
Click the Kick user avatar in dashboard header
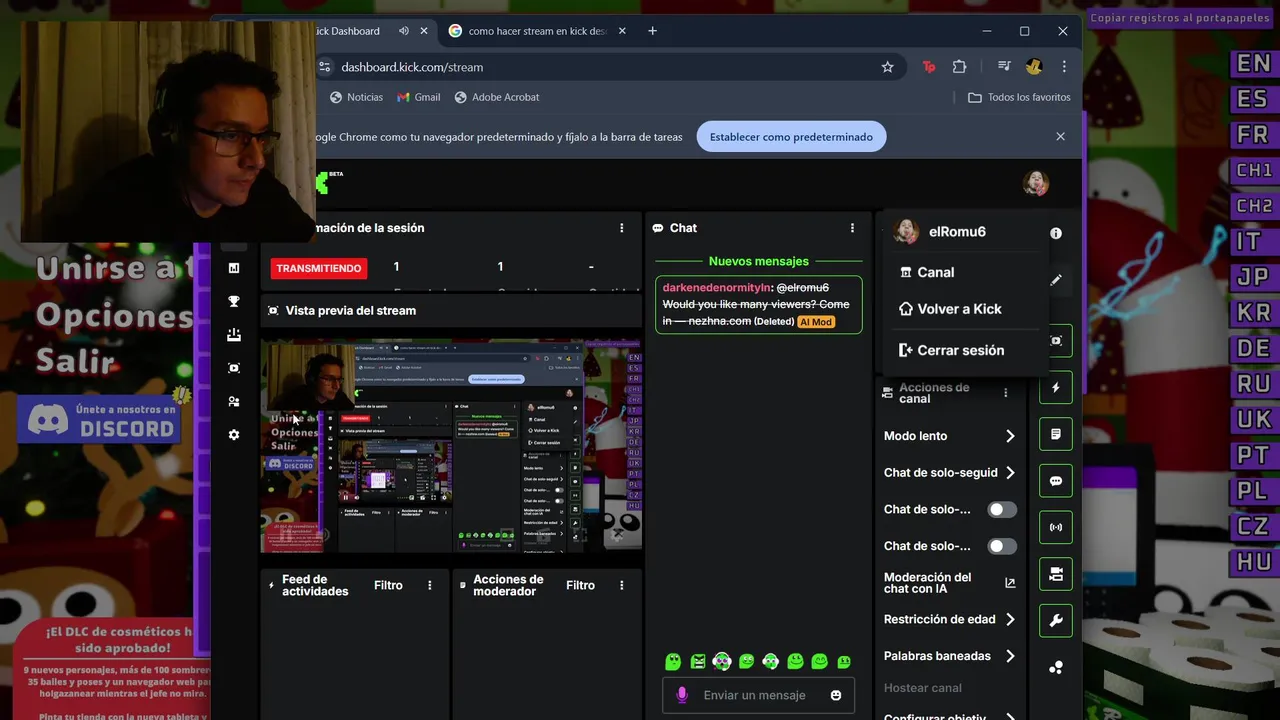(x=1035, y=183)
